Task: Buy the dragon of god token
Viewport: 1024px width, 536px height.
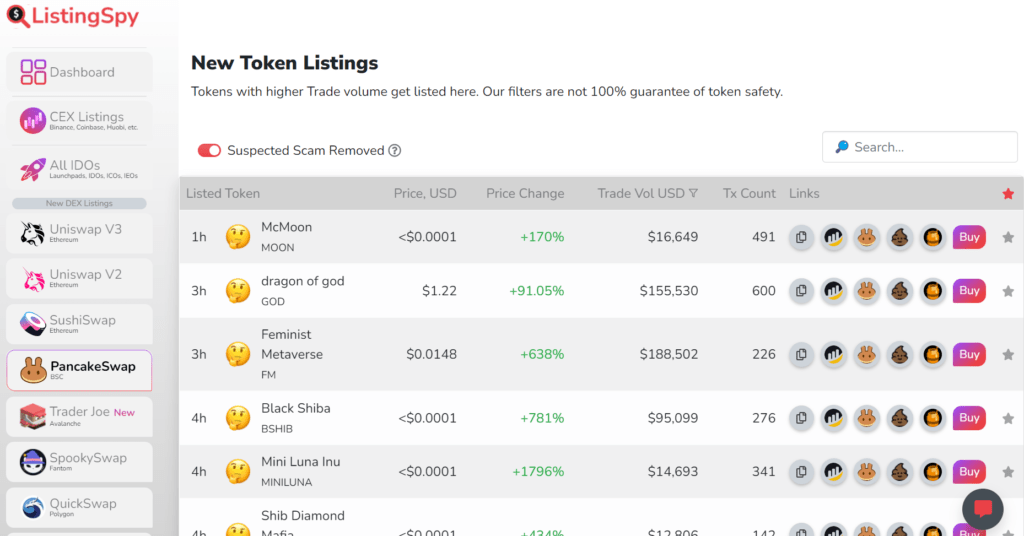Action: [969, 291]
